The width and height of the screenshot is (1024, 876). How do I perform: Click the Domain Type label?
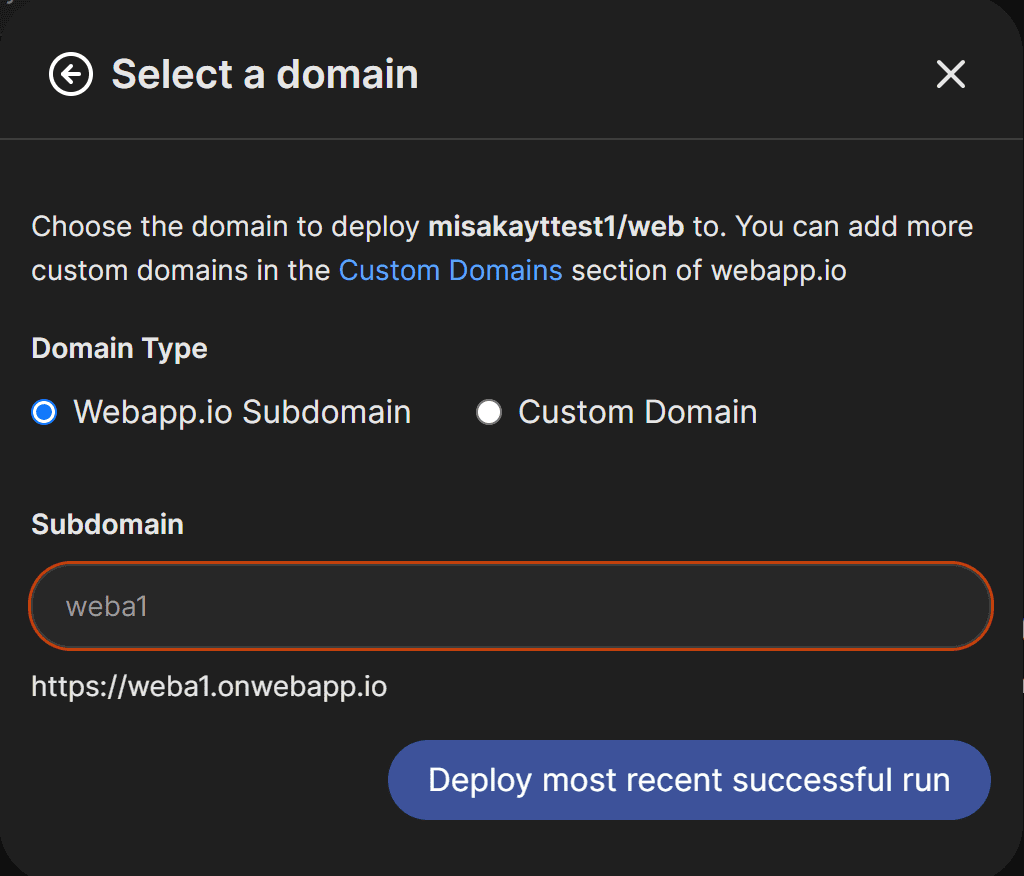[120, 348]
